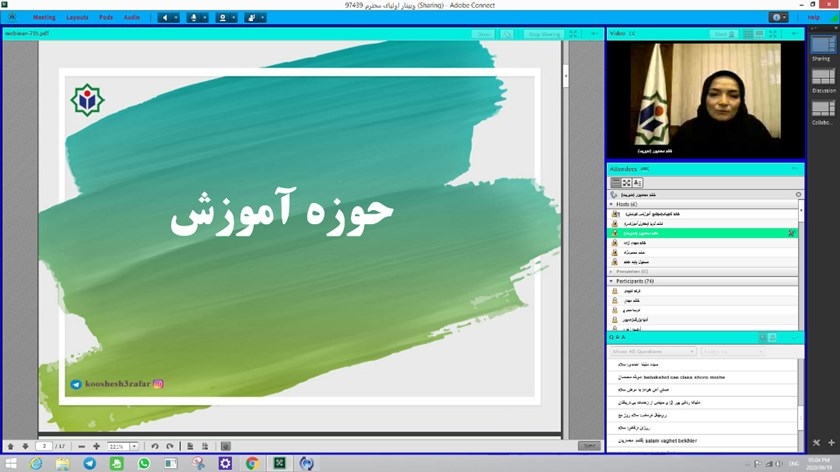Open the zoom percentage combo box
The image size is (840, 472).
pos(123,446)
